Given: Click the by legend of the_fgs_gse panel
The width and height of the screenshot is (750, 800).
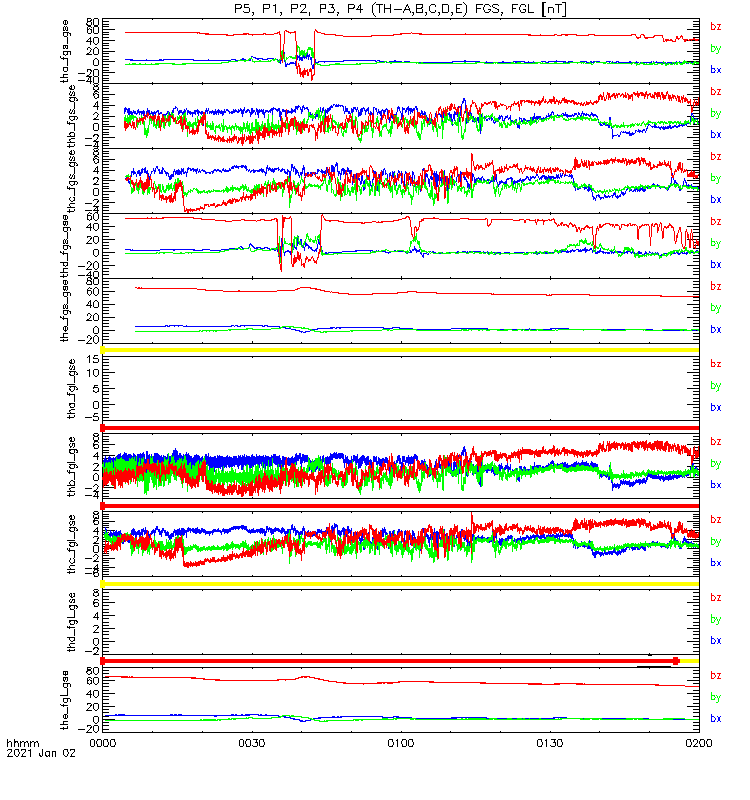Looking at the screenshot, I should [716, 308].
